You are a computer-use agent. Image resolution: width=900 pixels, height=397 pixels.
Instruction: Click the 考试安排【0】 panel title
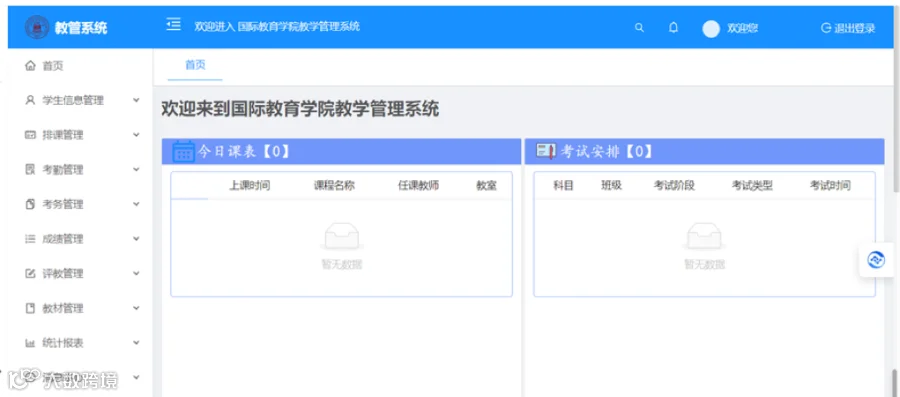coord(607,151)
